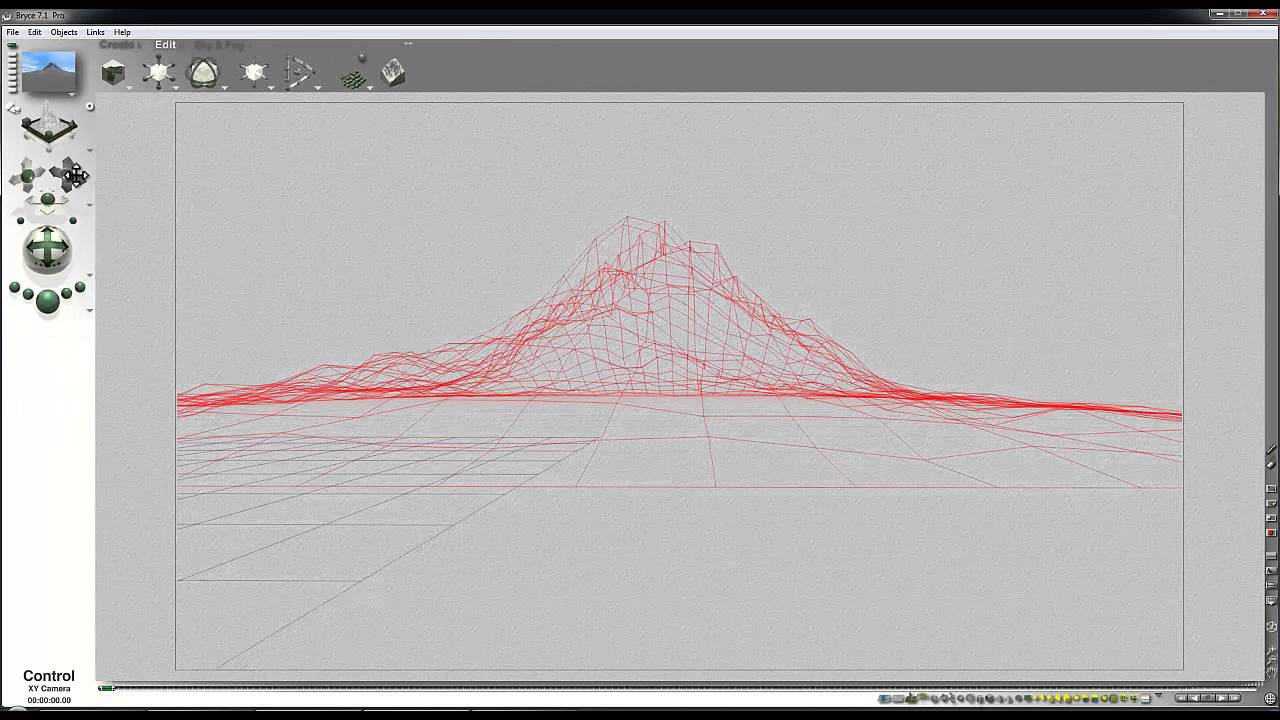
Task: Expand the View Control options triangle
Action: click(x=90, y=150)
